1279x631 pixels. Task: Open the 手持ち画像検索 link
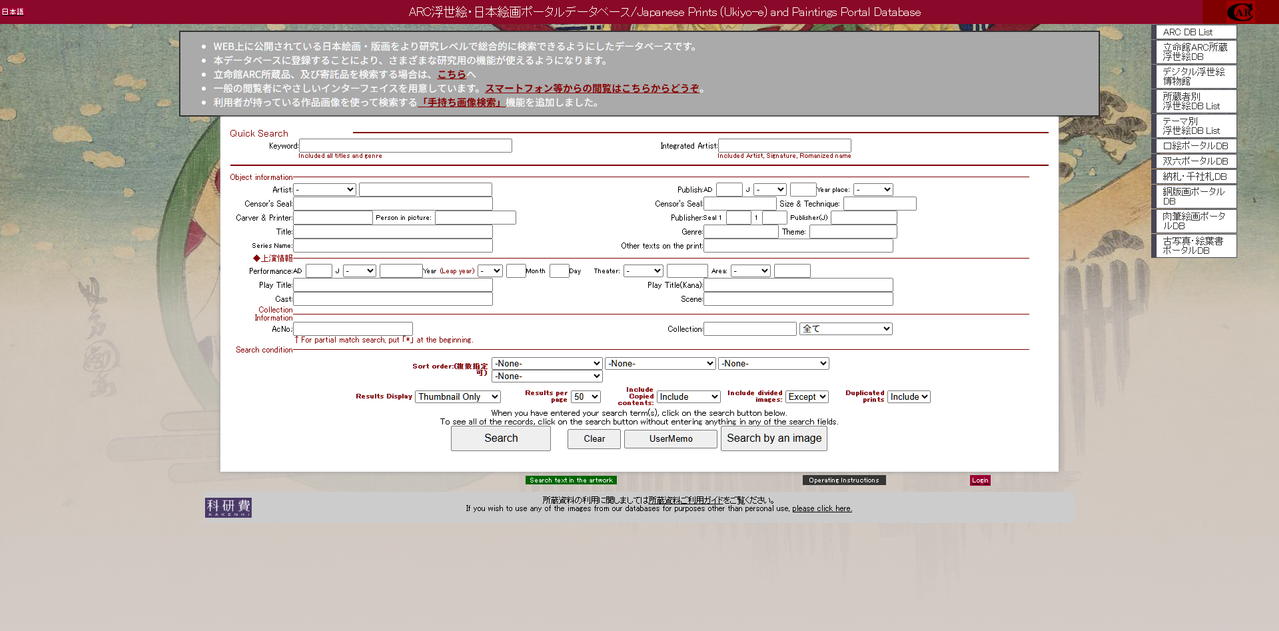coord(461,102)
